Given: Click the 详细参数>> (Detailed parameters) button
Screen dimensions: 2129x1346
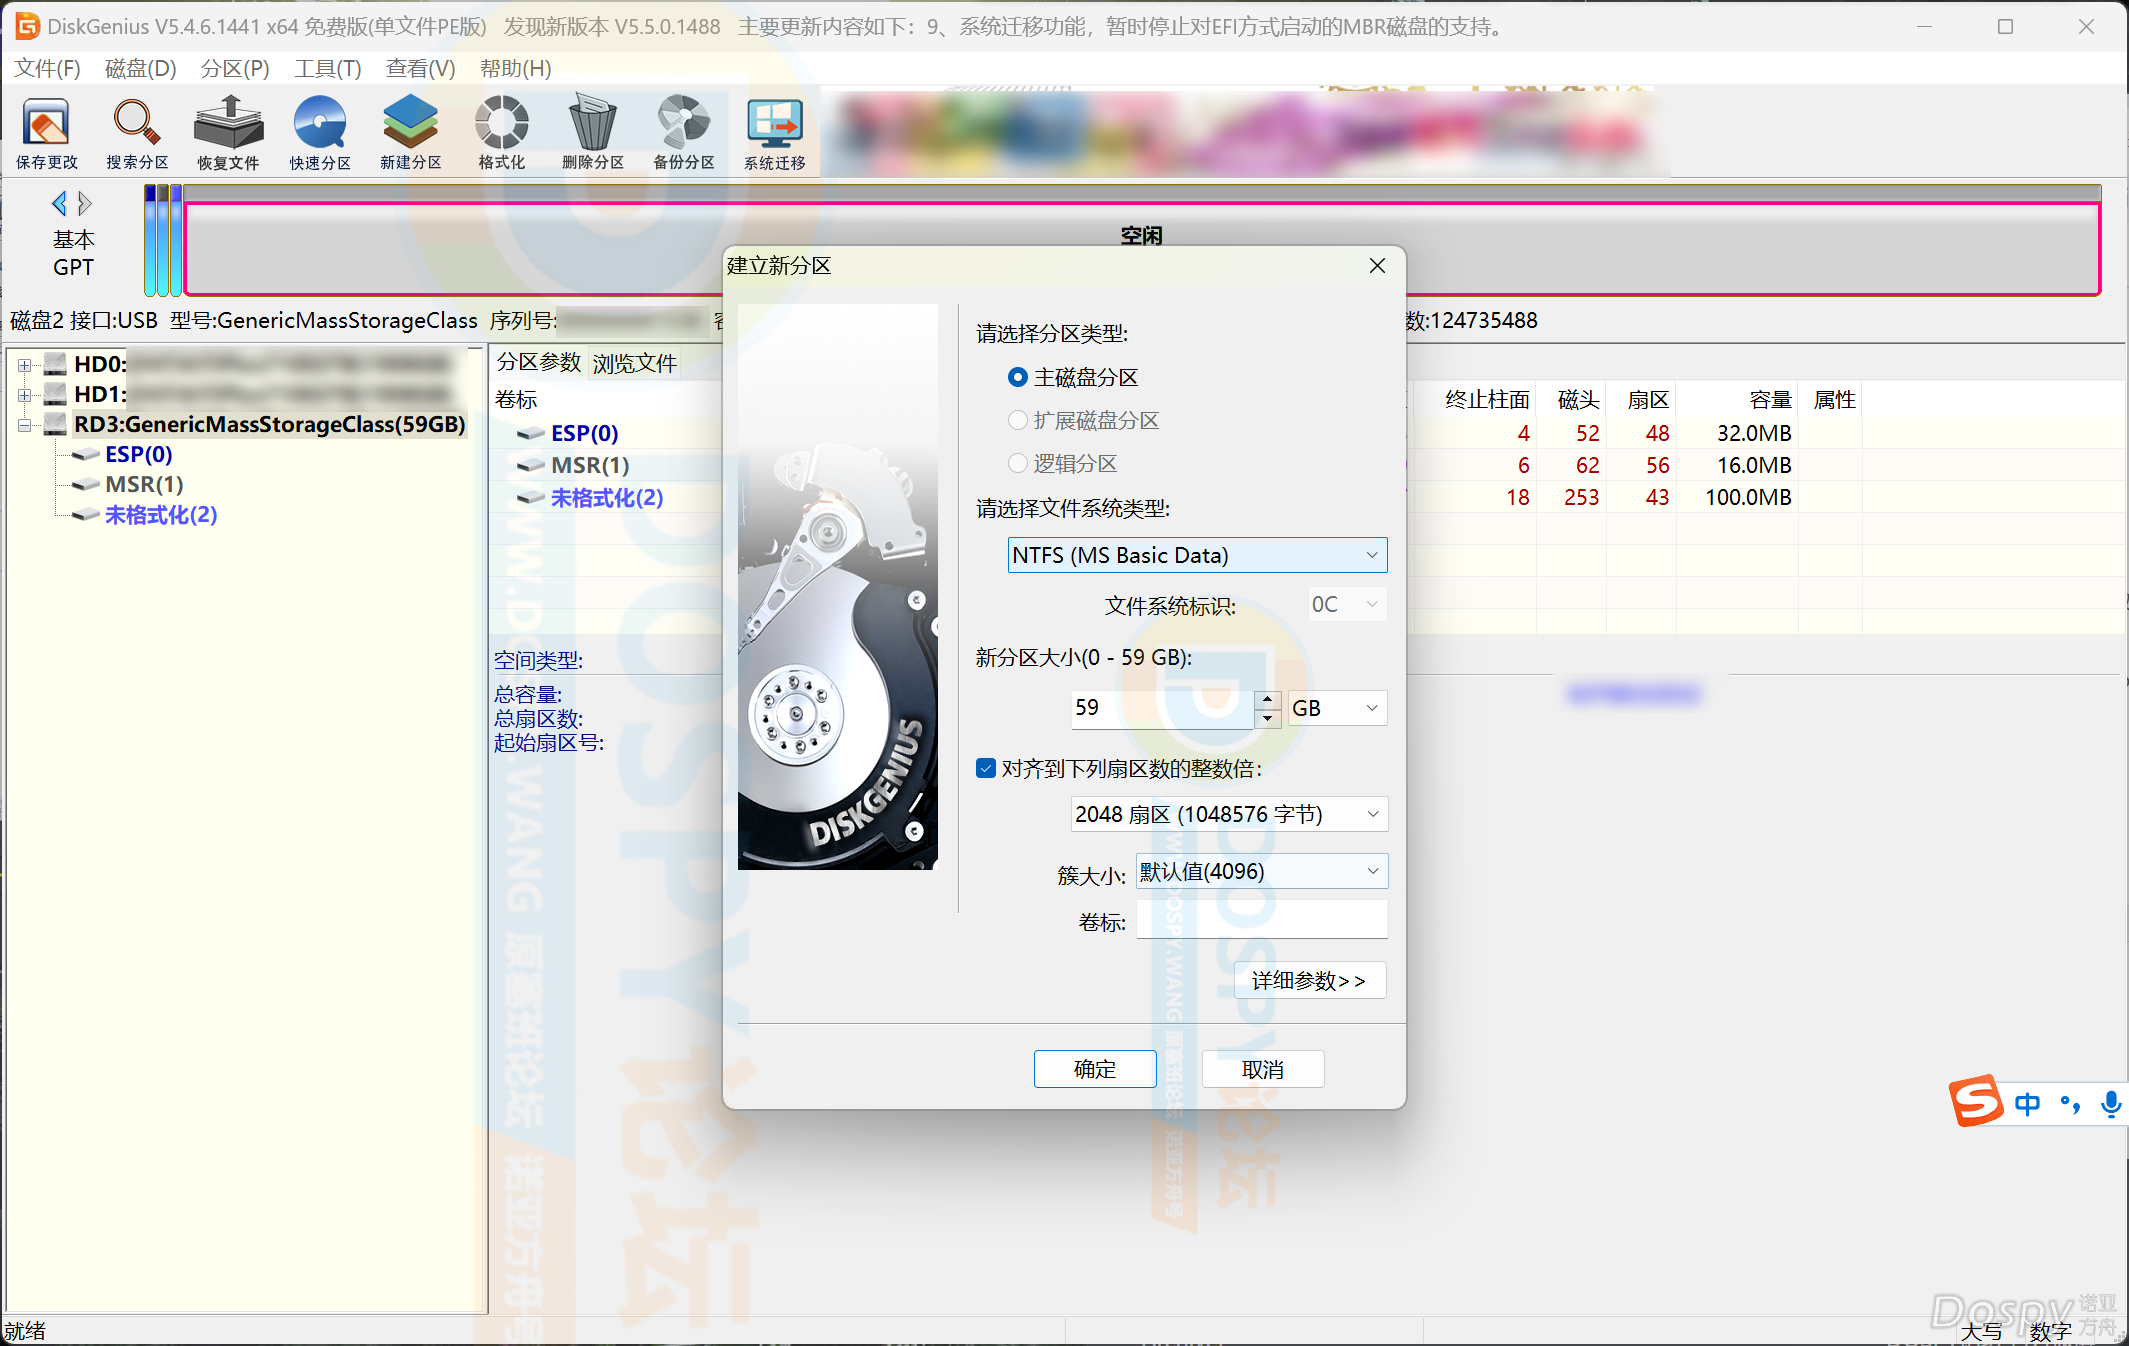Looking at the screenshot, I should 1309,981.
